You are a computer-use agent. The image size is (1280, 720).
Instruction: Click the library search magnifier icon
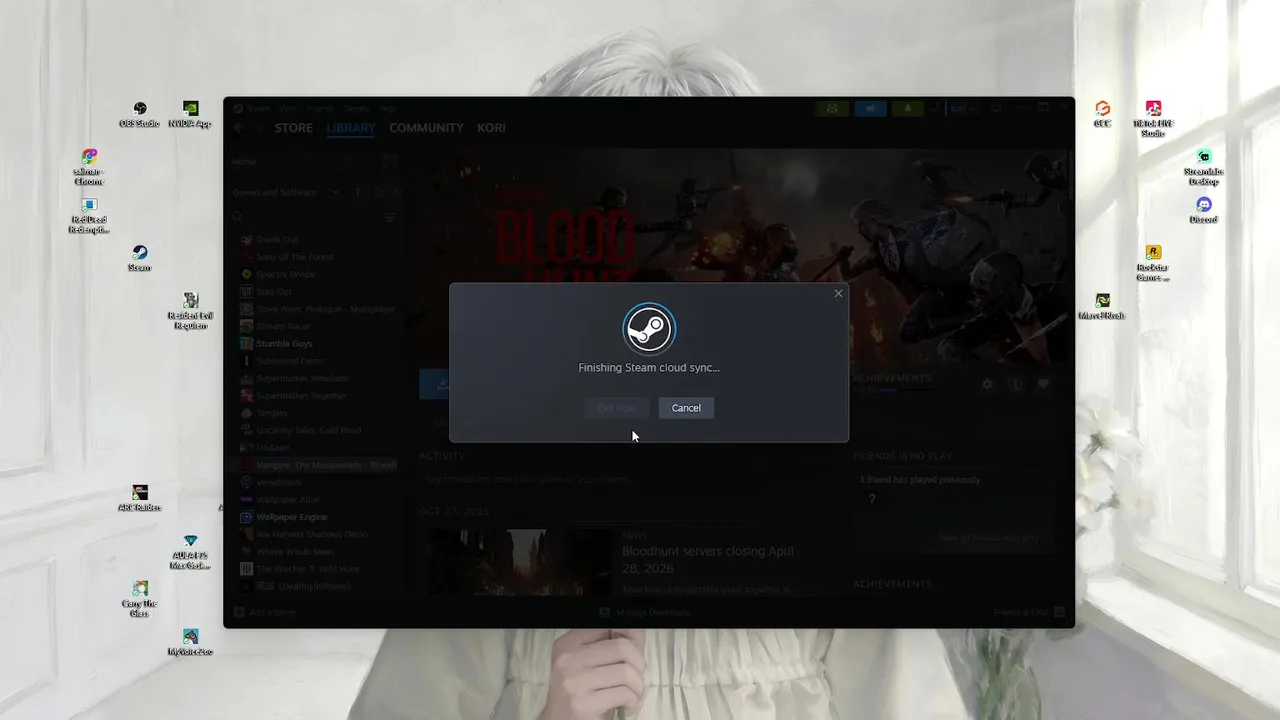(238, 217)
